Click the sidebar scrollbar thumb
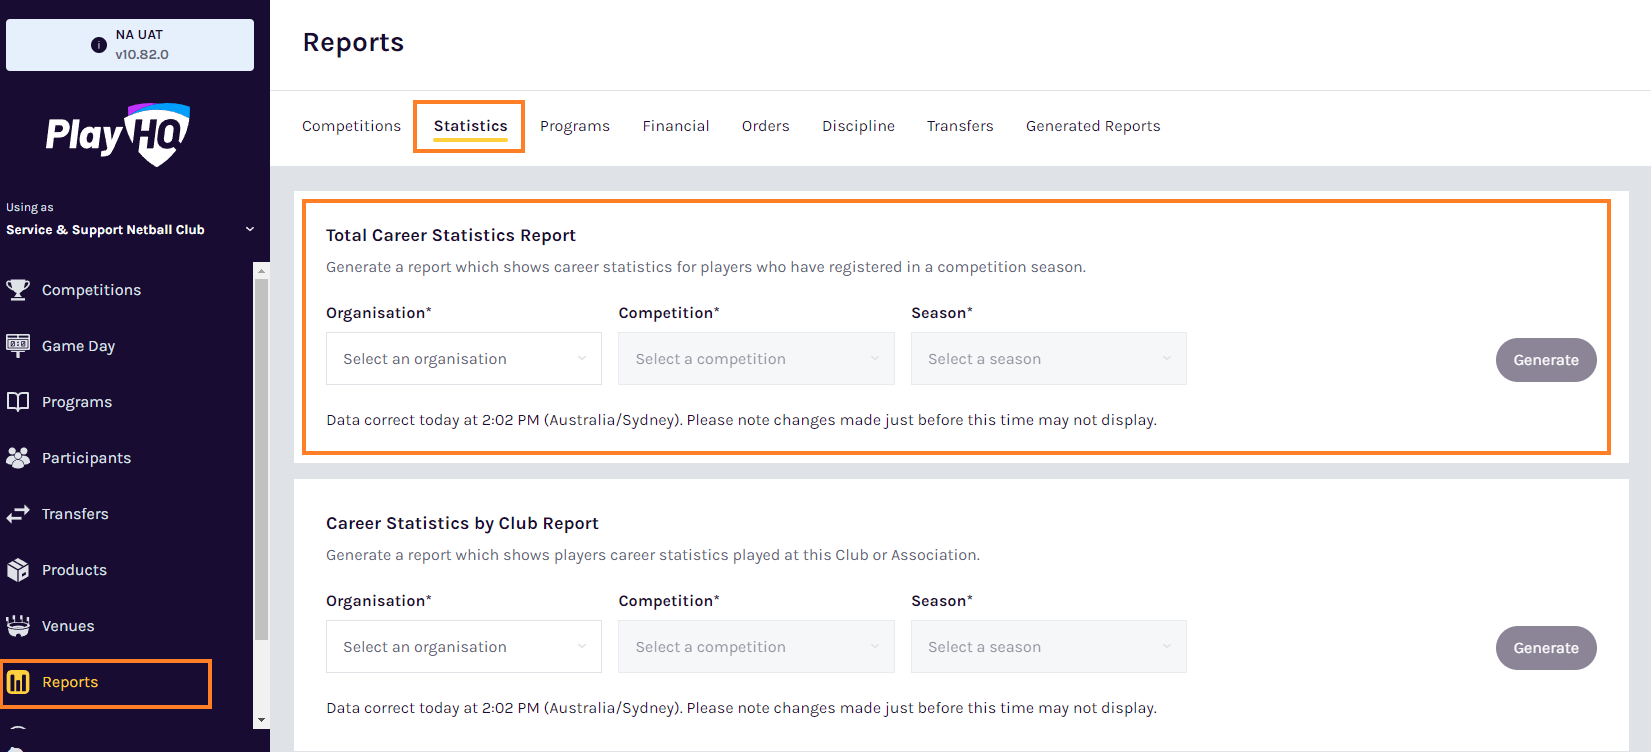The image size is (1651, 752). [x=261, y=460]
